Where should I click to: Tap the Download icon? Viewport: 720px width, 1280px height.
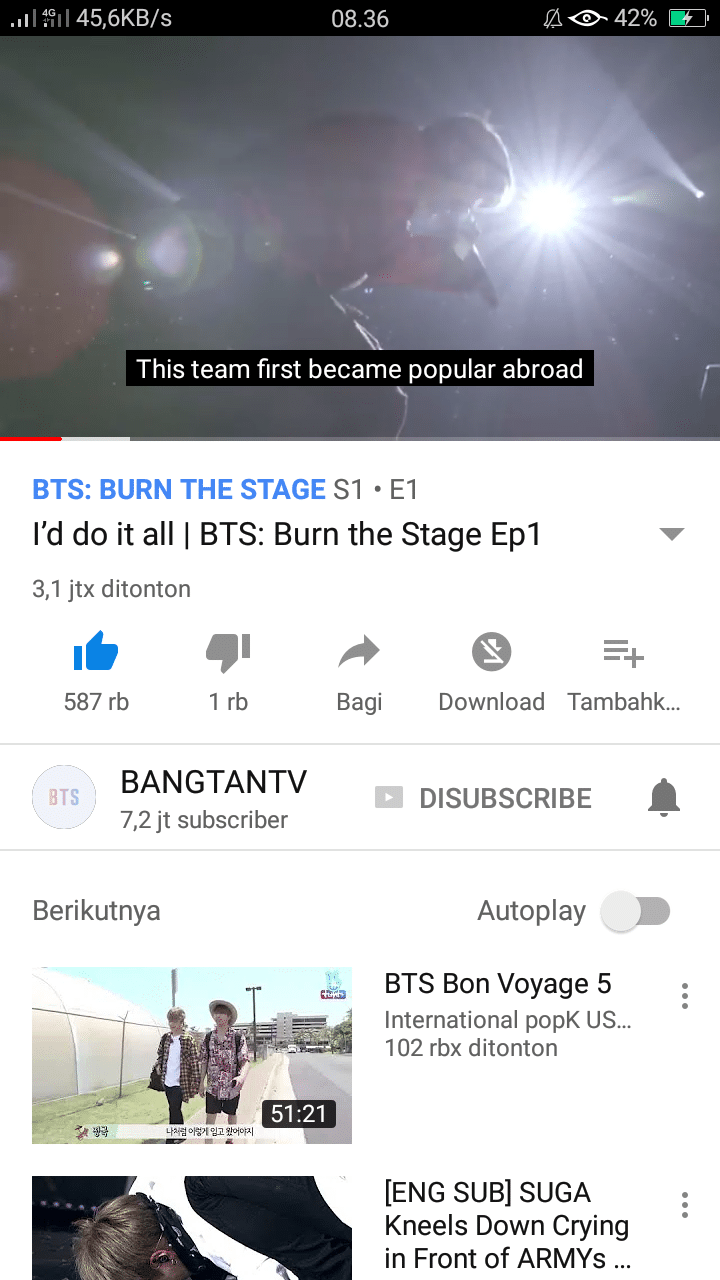(x=491, y=653)
